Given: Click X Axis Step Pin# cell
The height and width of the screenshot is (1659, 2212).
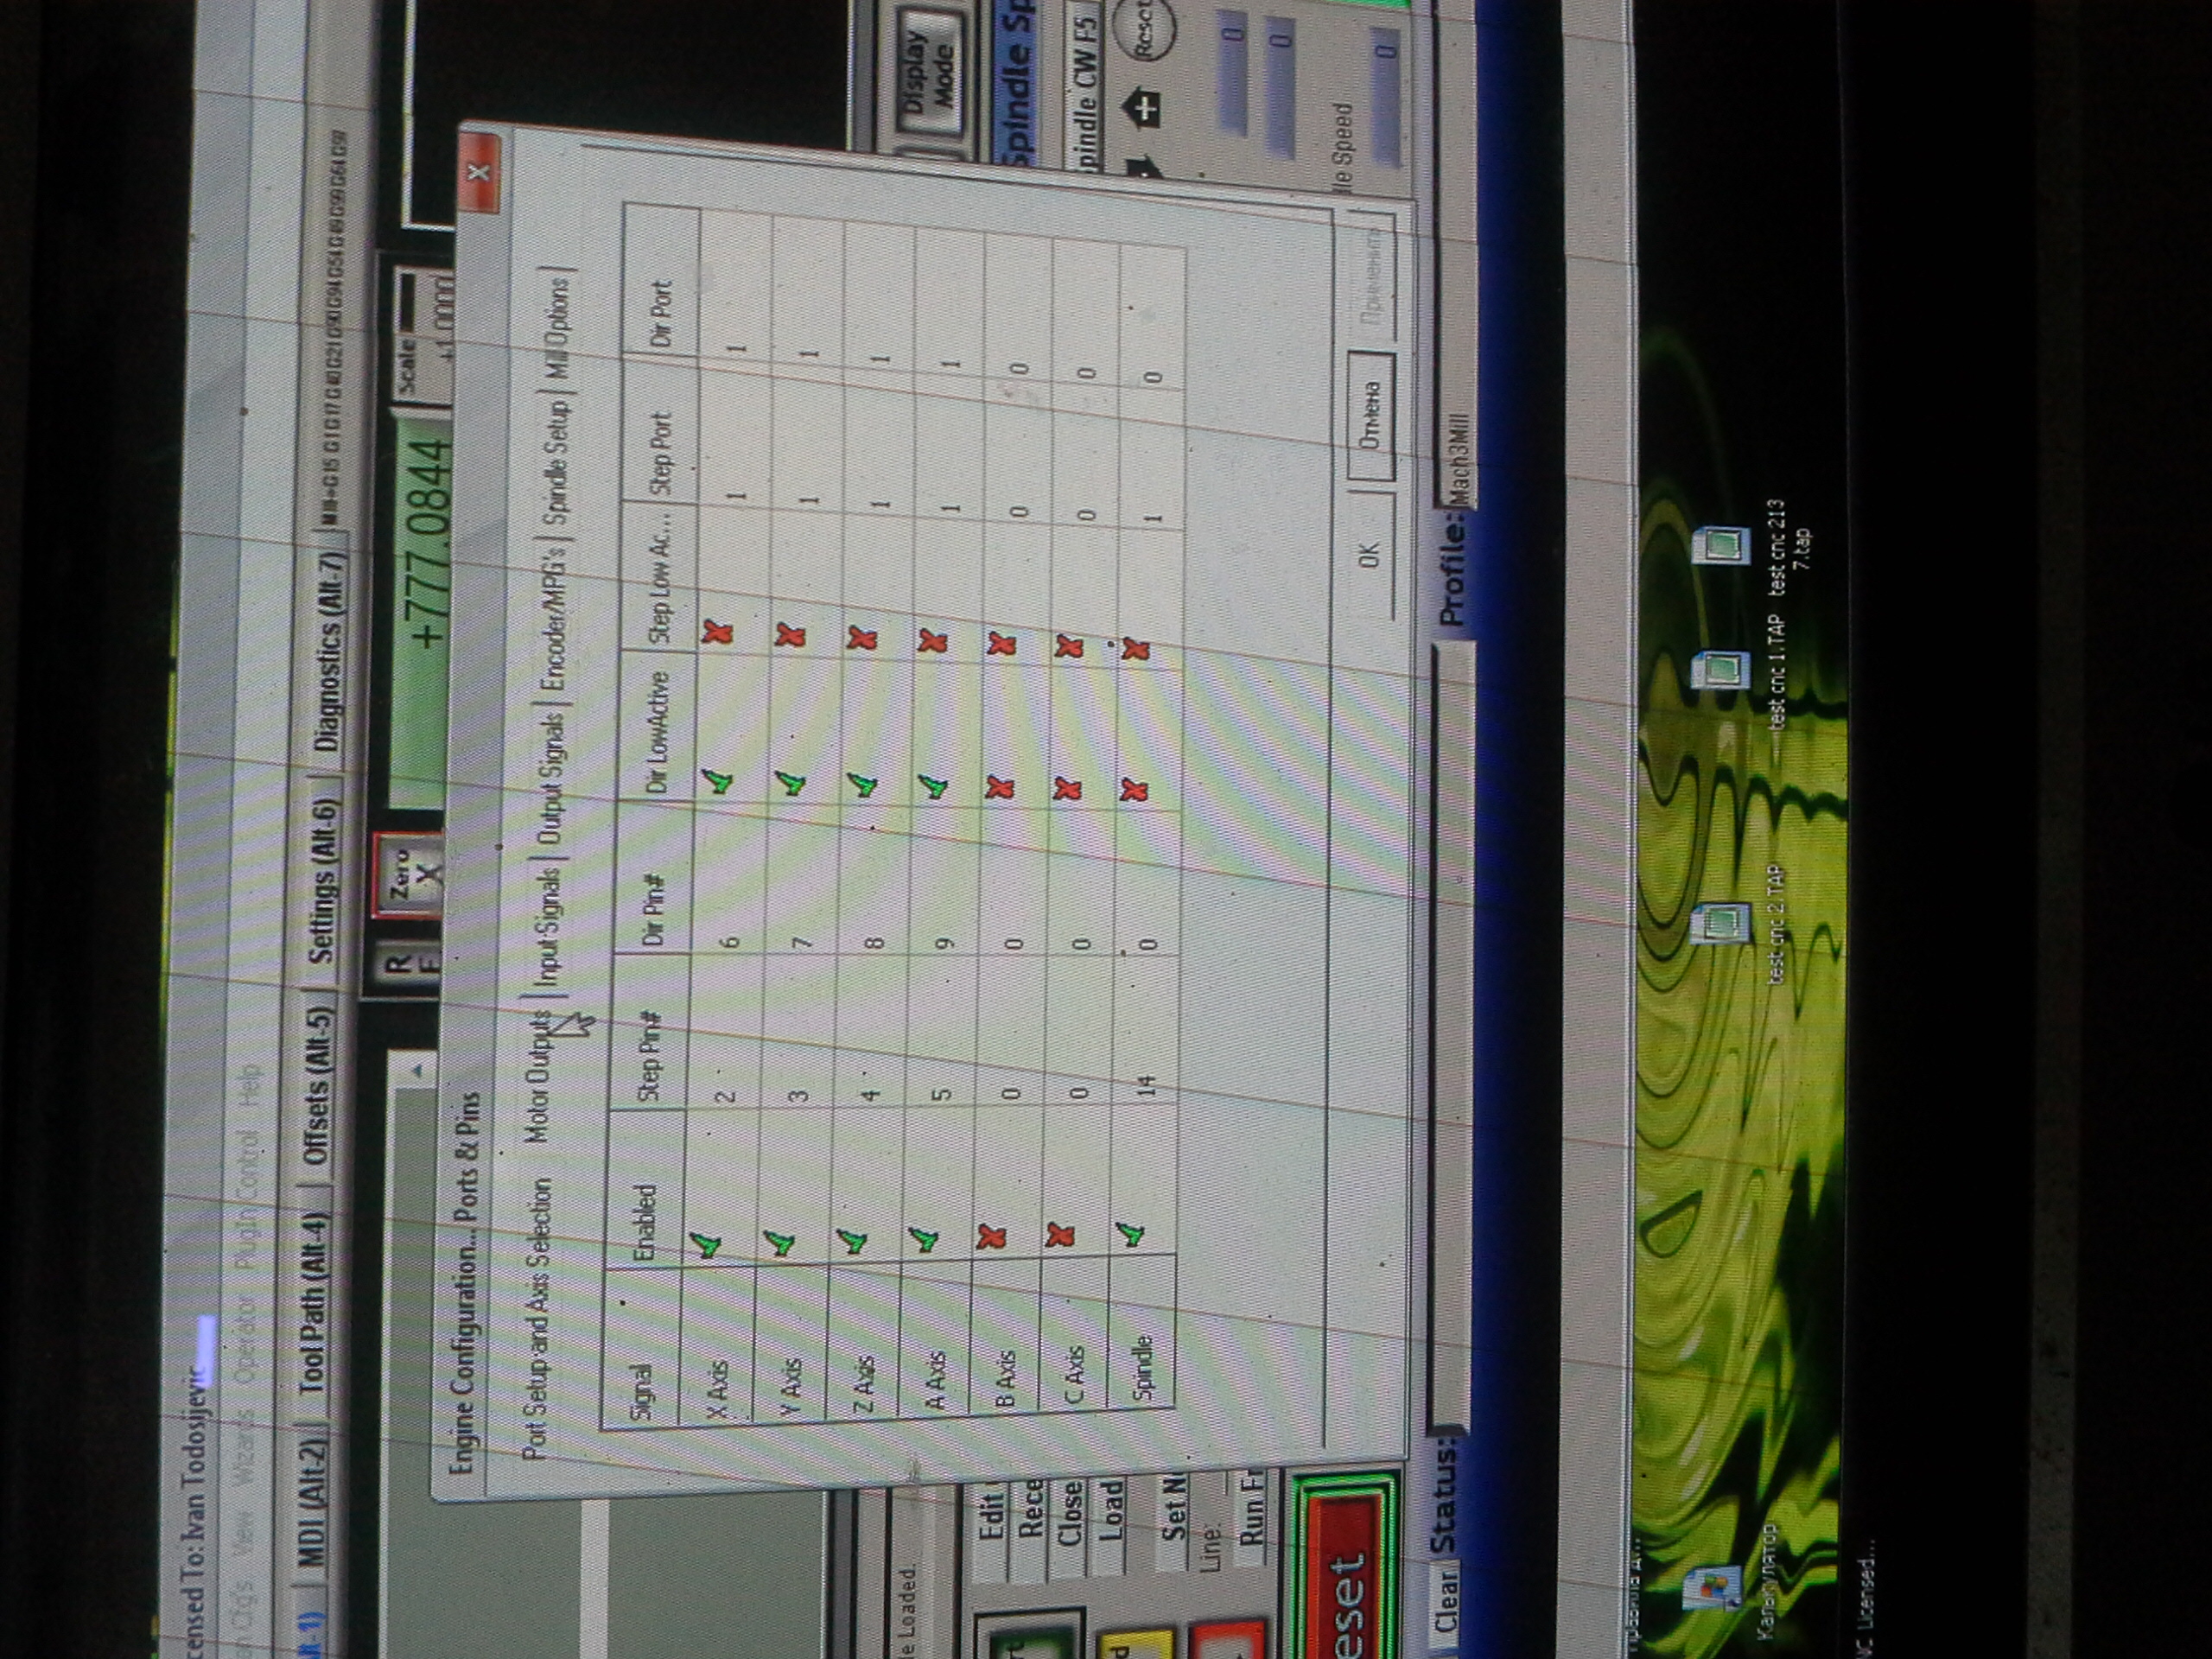Looking at the screenshot, I should pos(727,1095).
